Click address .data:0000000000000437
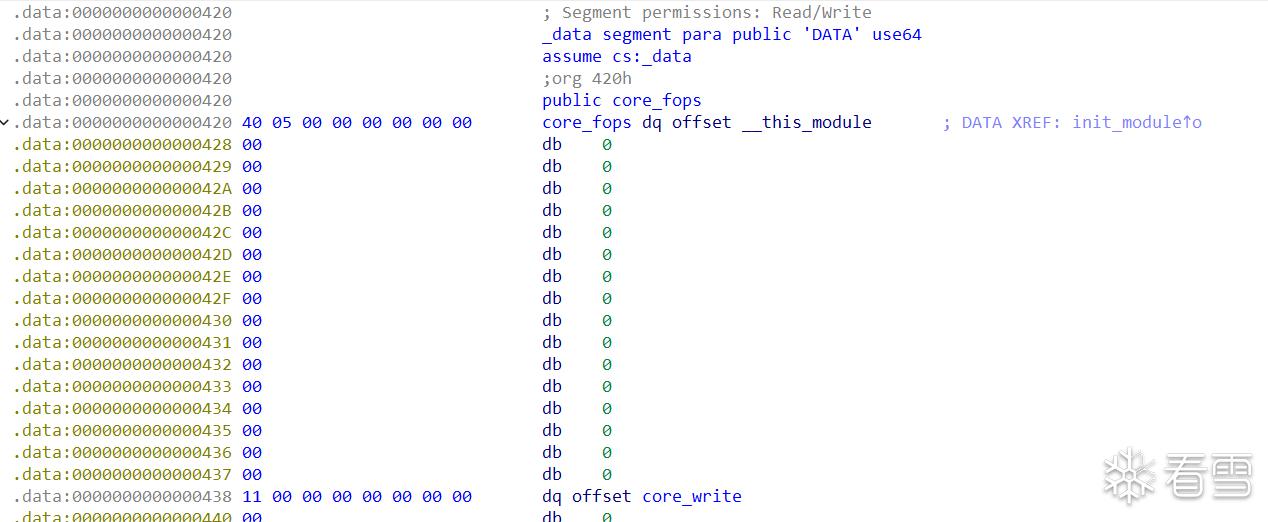The width and height of the screenshot is (1268, 522). coord(122,475)
